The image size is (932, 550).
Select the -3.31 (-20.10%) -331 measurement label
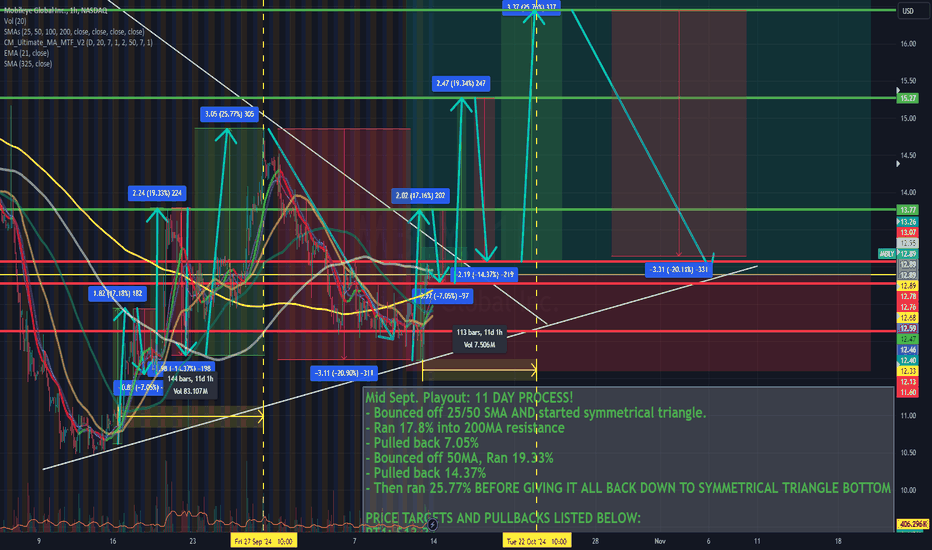[x=679, y=270]
